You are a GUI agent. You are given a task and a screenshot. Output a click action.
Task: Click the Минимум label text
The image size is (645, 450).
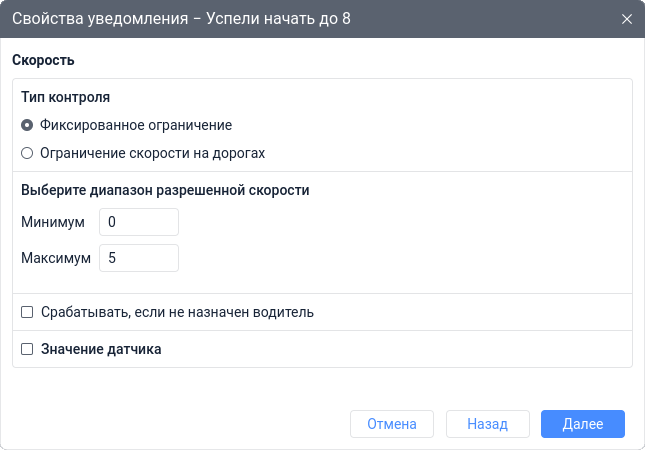pos(53,222)
